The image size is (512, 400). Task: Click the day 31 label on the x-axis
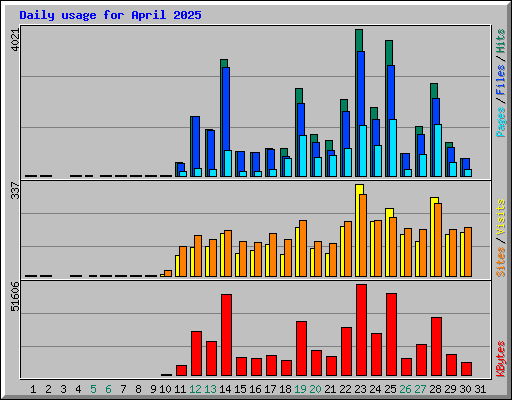[480, 389]
